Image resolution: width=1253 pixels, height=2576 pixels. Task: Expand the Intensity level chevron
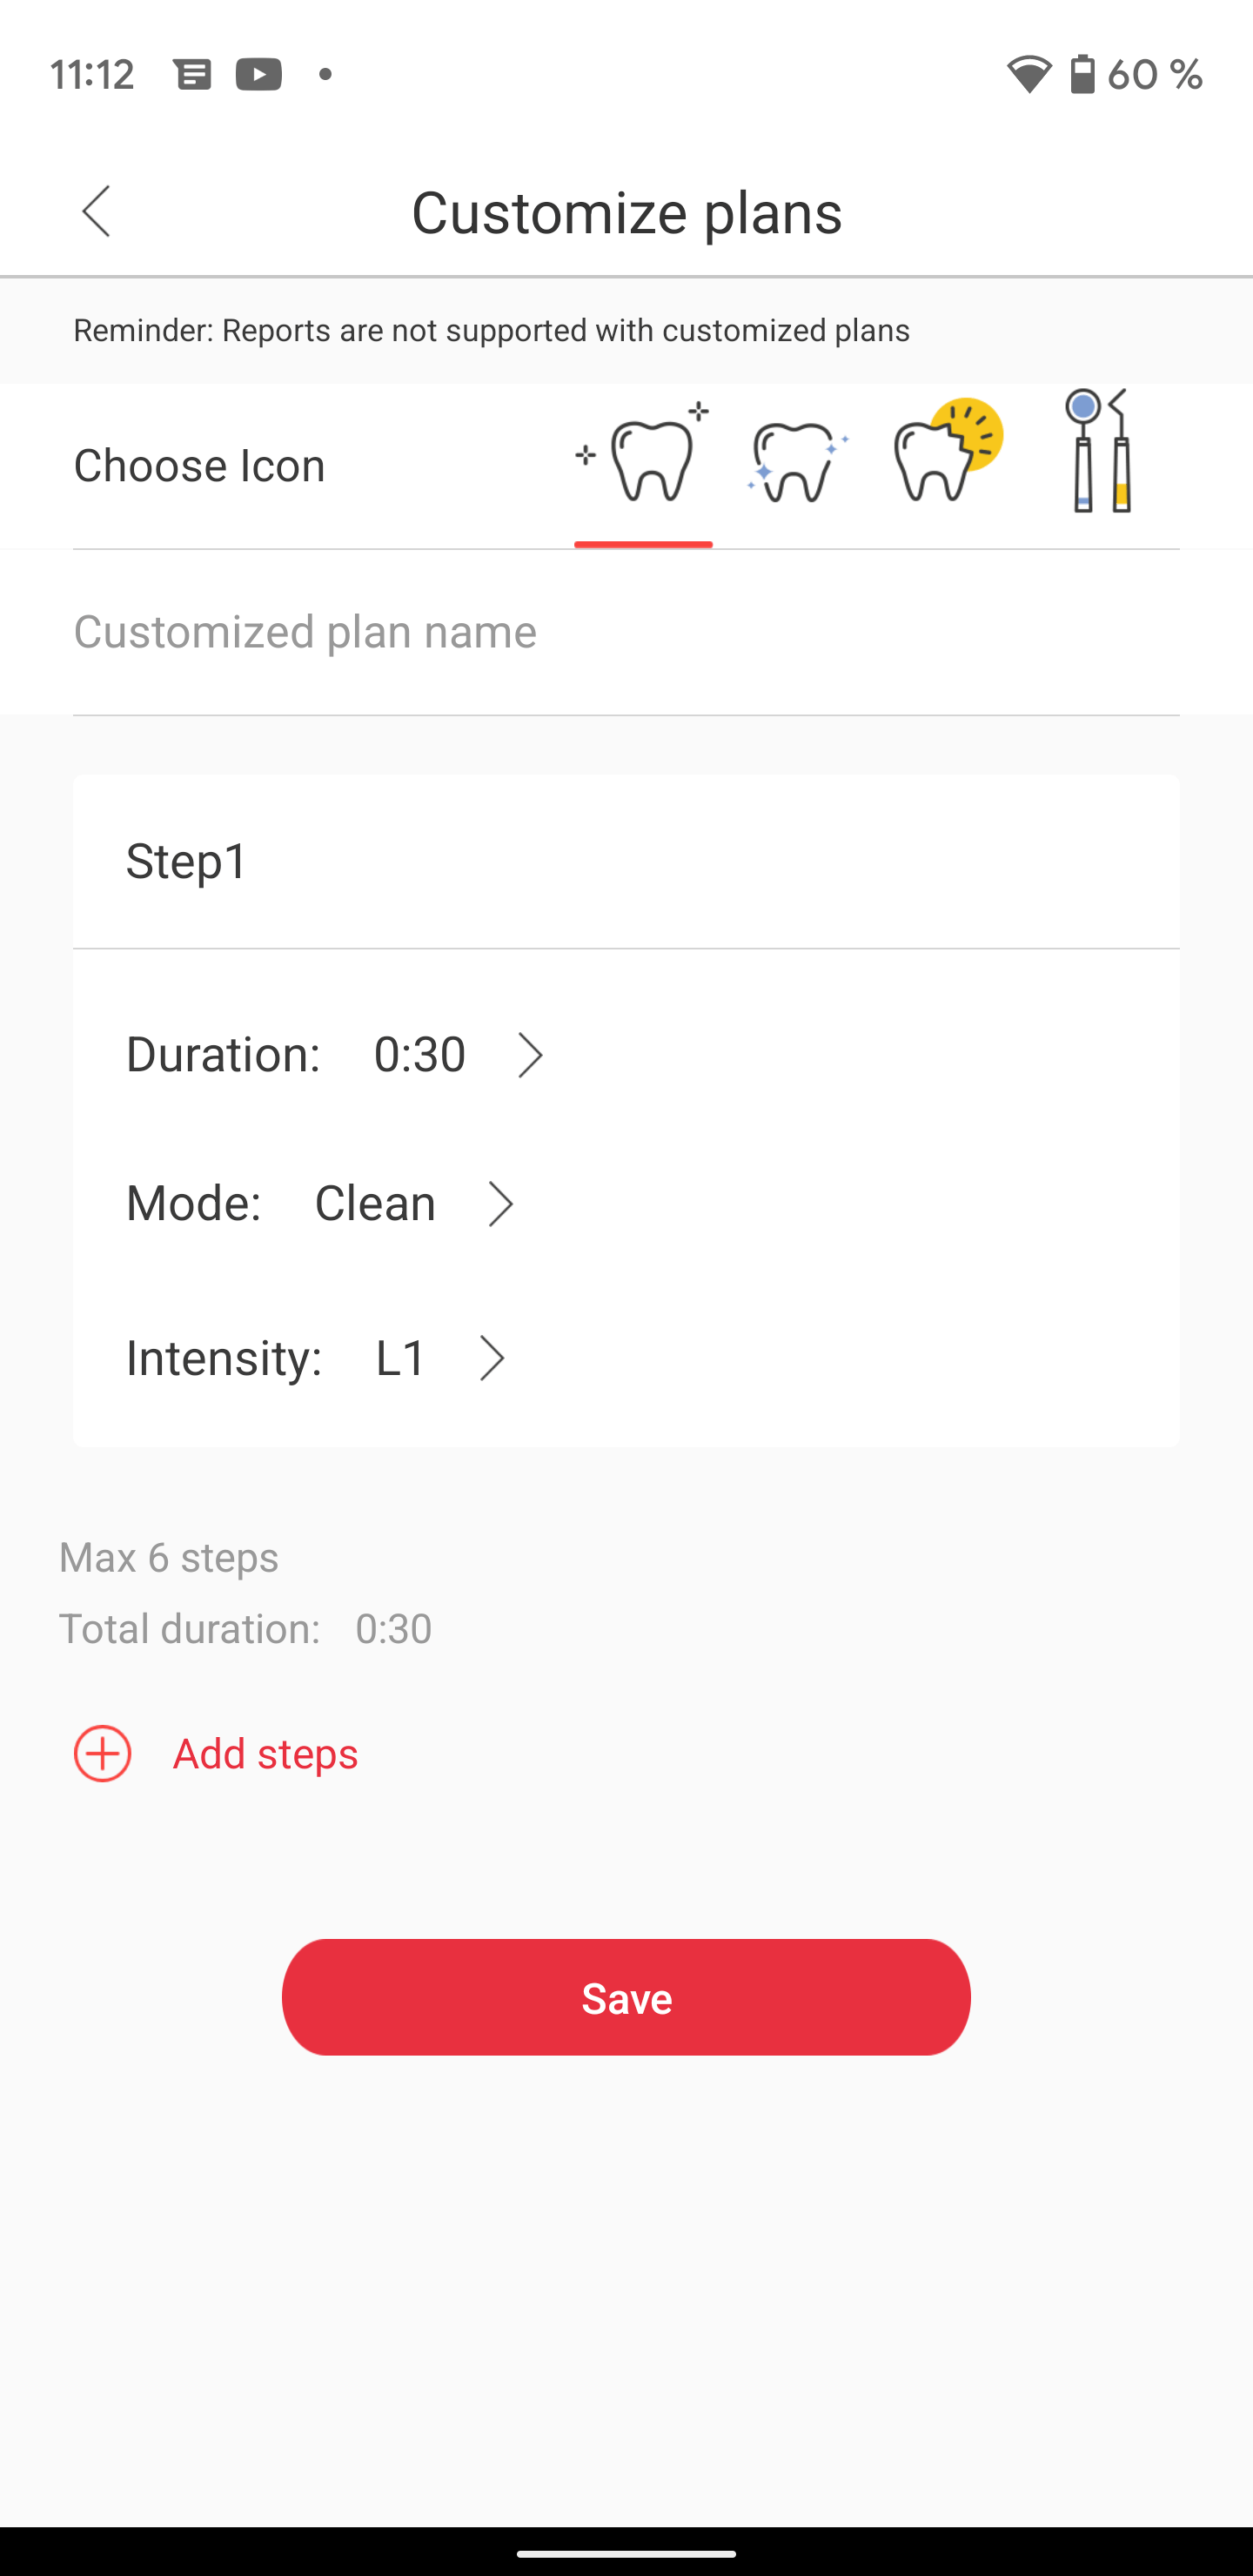pos(491,1358)
